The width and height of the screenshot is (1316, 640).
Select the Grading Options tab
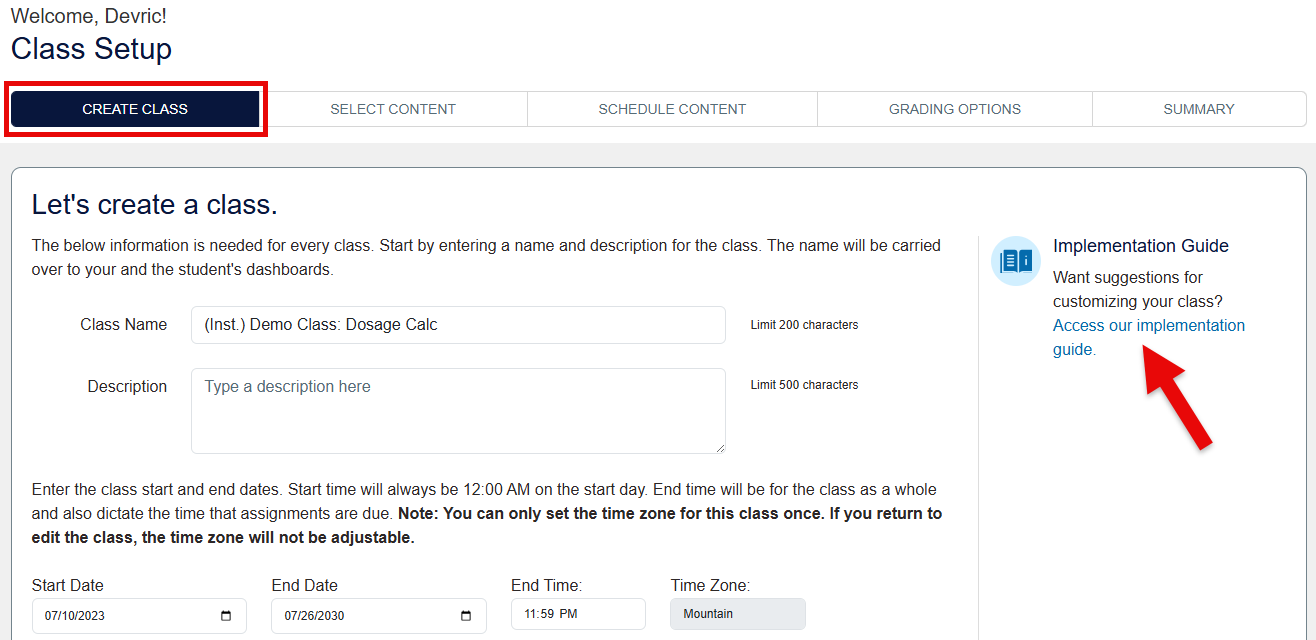point(955,109)
